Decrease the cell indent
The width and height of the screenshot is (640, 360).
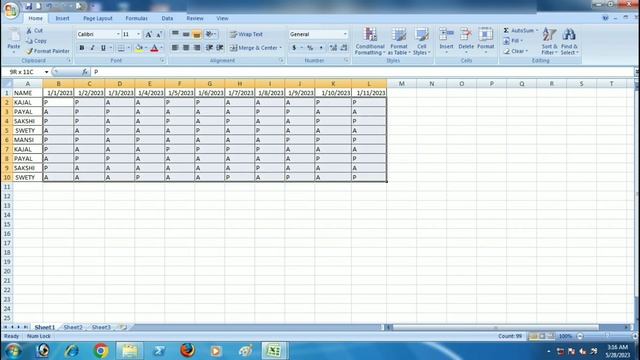coord(209,48)
